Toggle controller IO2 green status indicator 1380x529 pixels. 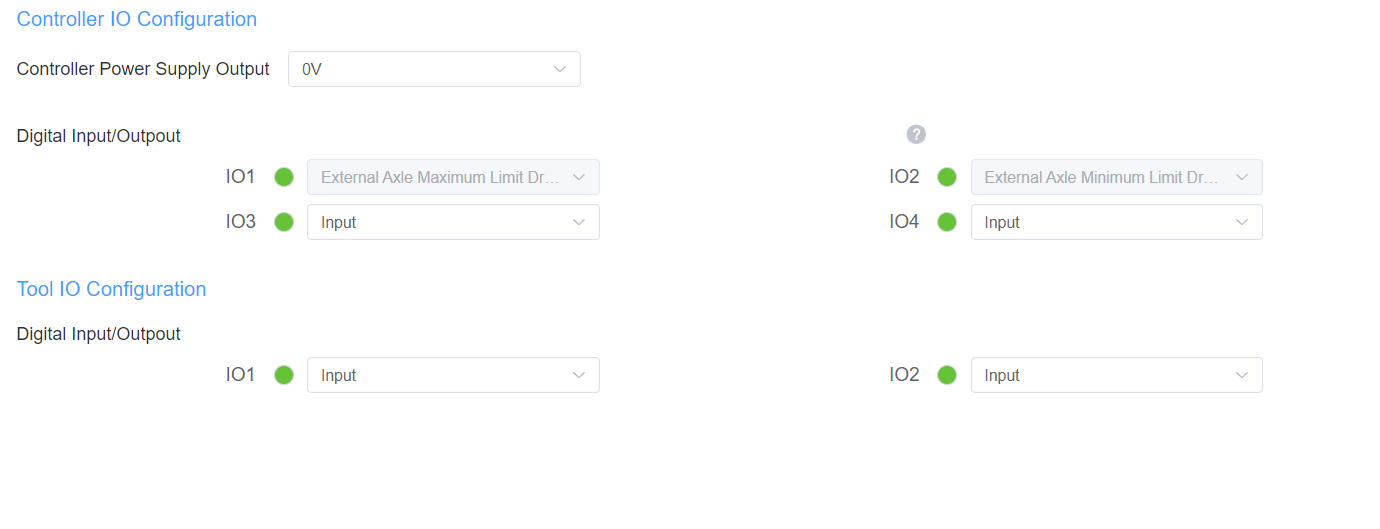(947, 177)
